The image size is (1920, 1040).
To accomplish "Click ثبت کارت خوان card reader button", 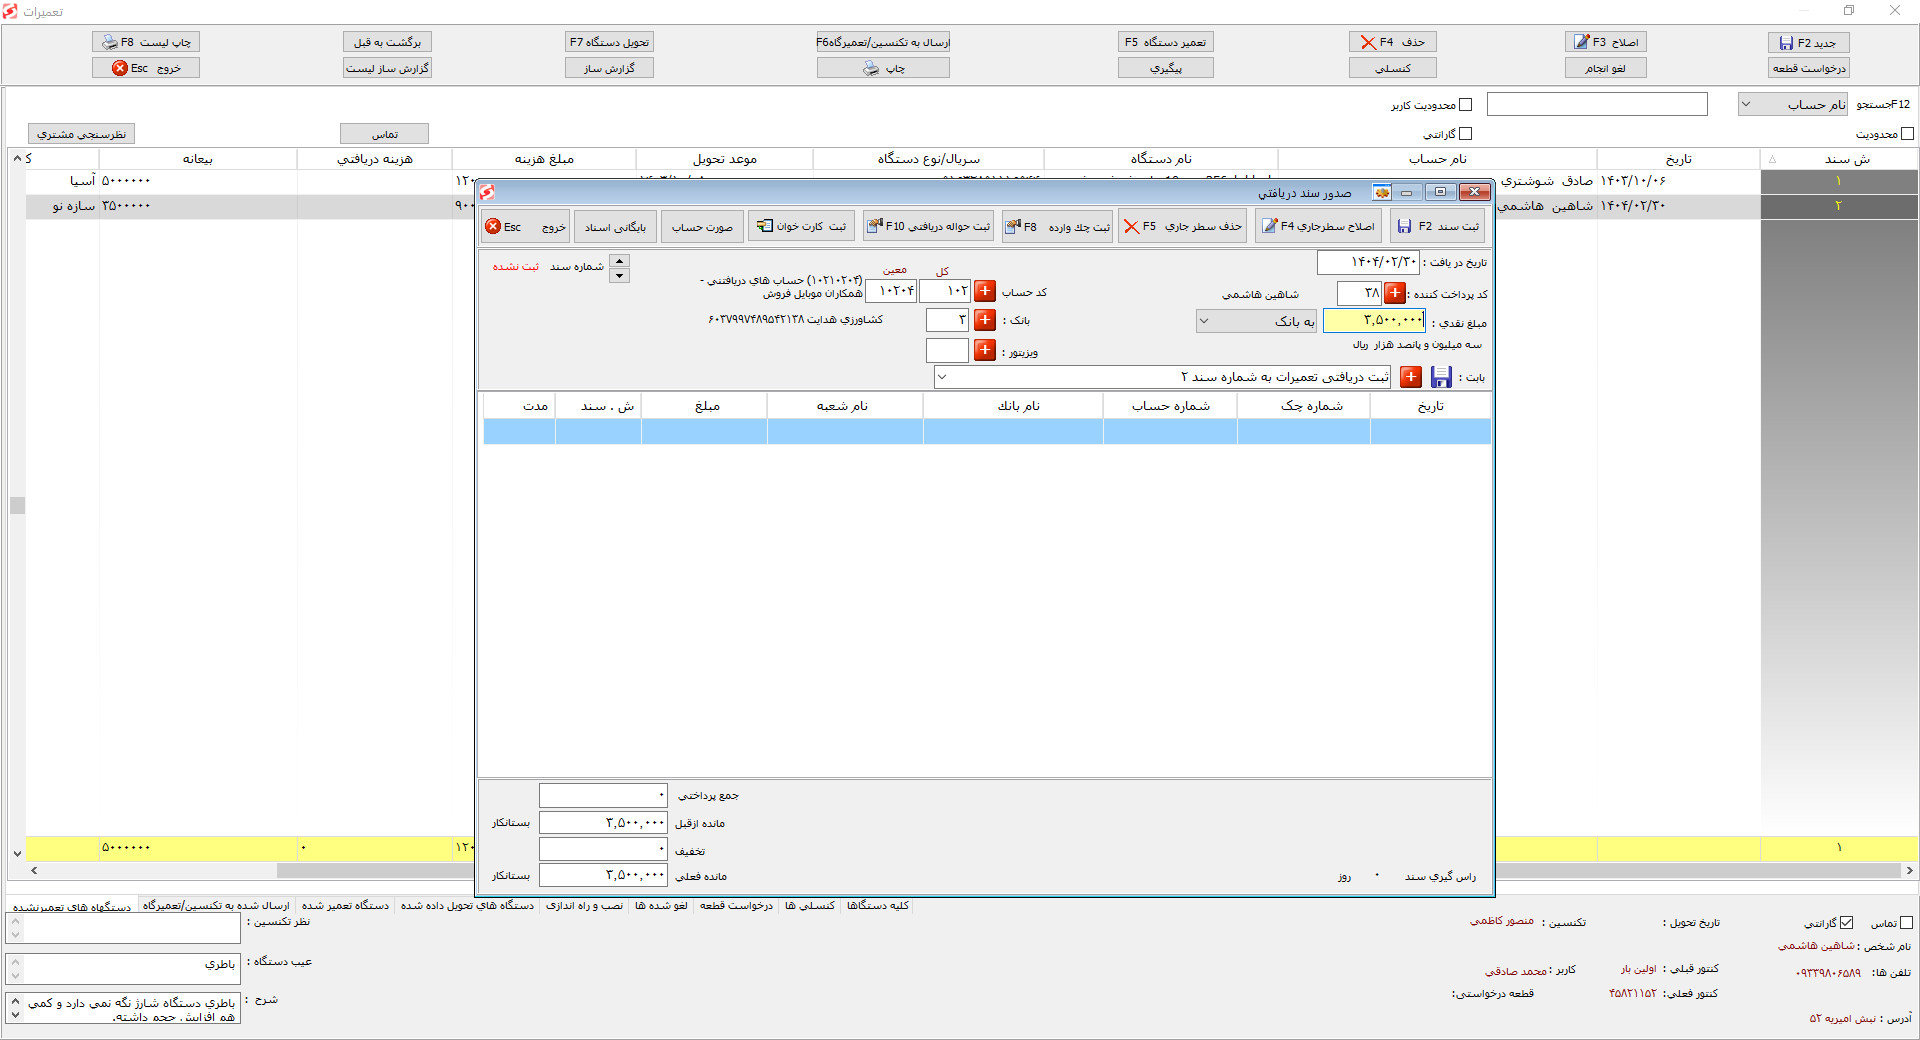I will pyautogui.click(x=801, y=226).
